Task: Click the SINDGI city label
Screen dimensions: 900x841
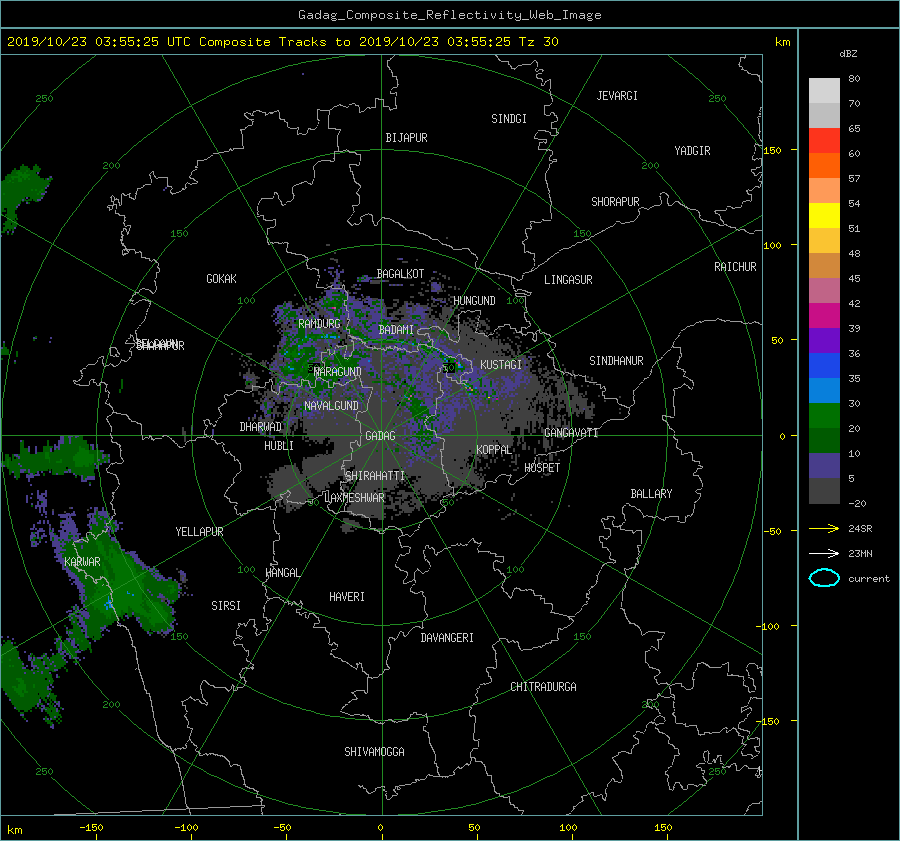Action: point(509,119)
